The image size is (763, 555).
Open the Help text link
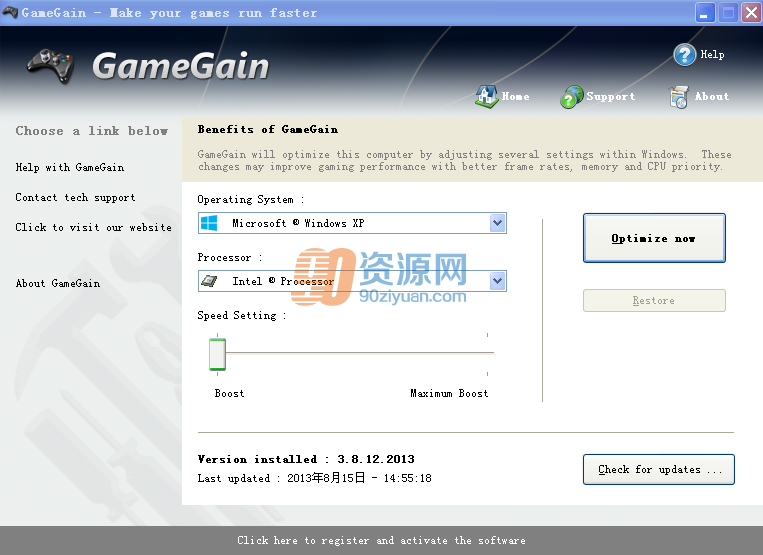pyautogui.click(x=712, y=54)
